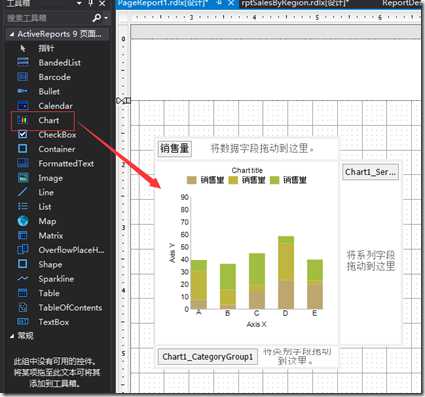Select the 销售量 data field box
Image resolution: width=425 pixels, height=397 pixels.
[x=175, y=148]
